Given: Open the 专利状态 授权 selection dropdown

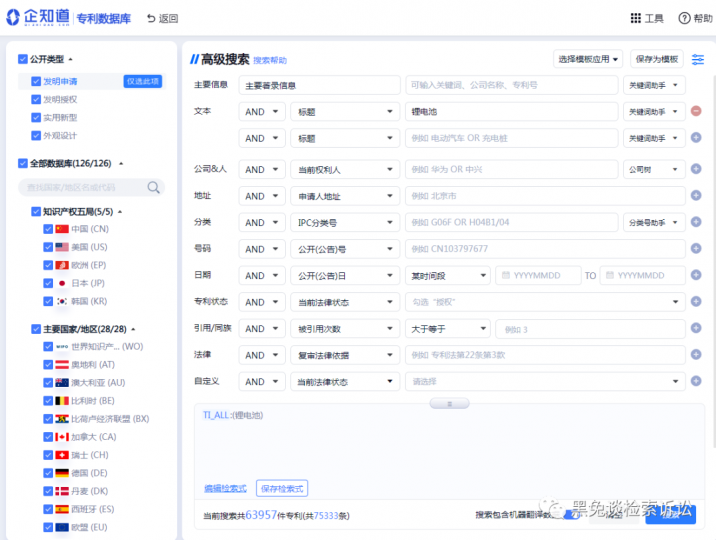Looking at the screenshot, I should (x=545, y=302).
